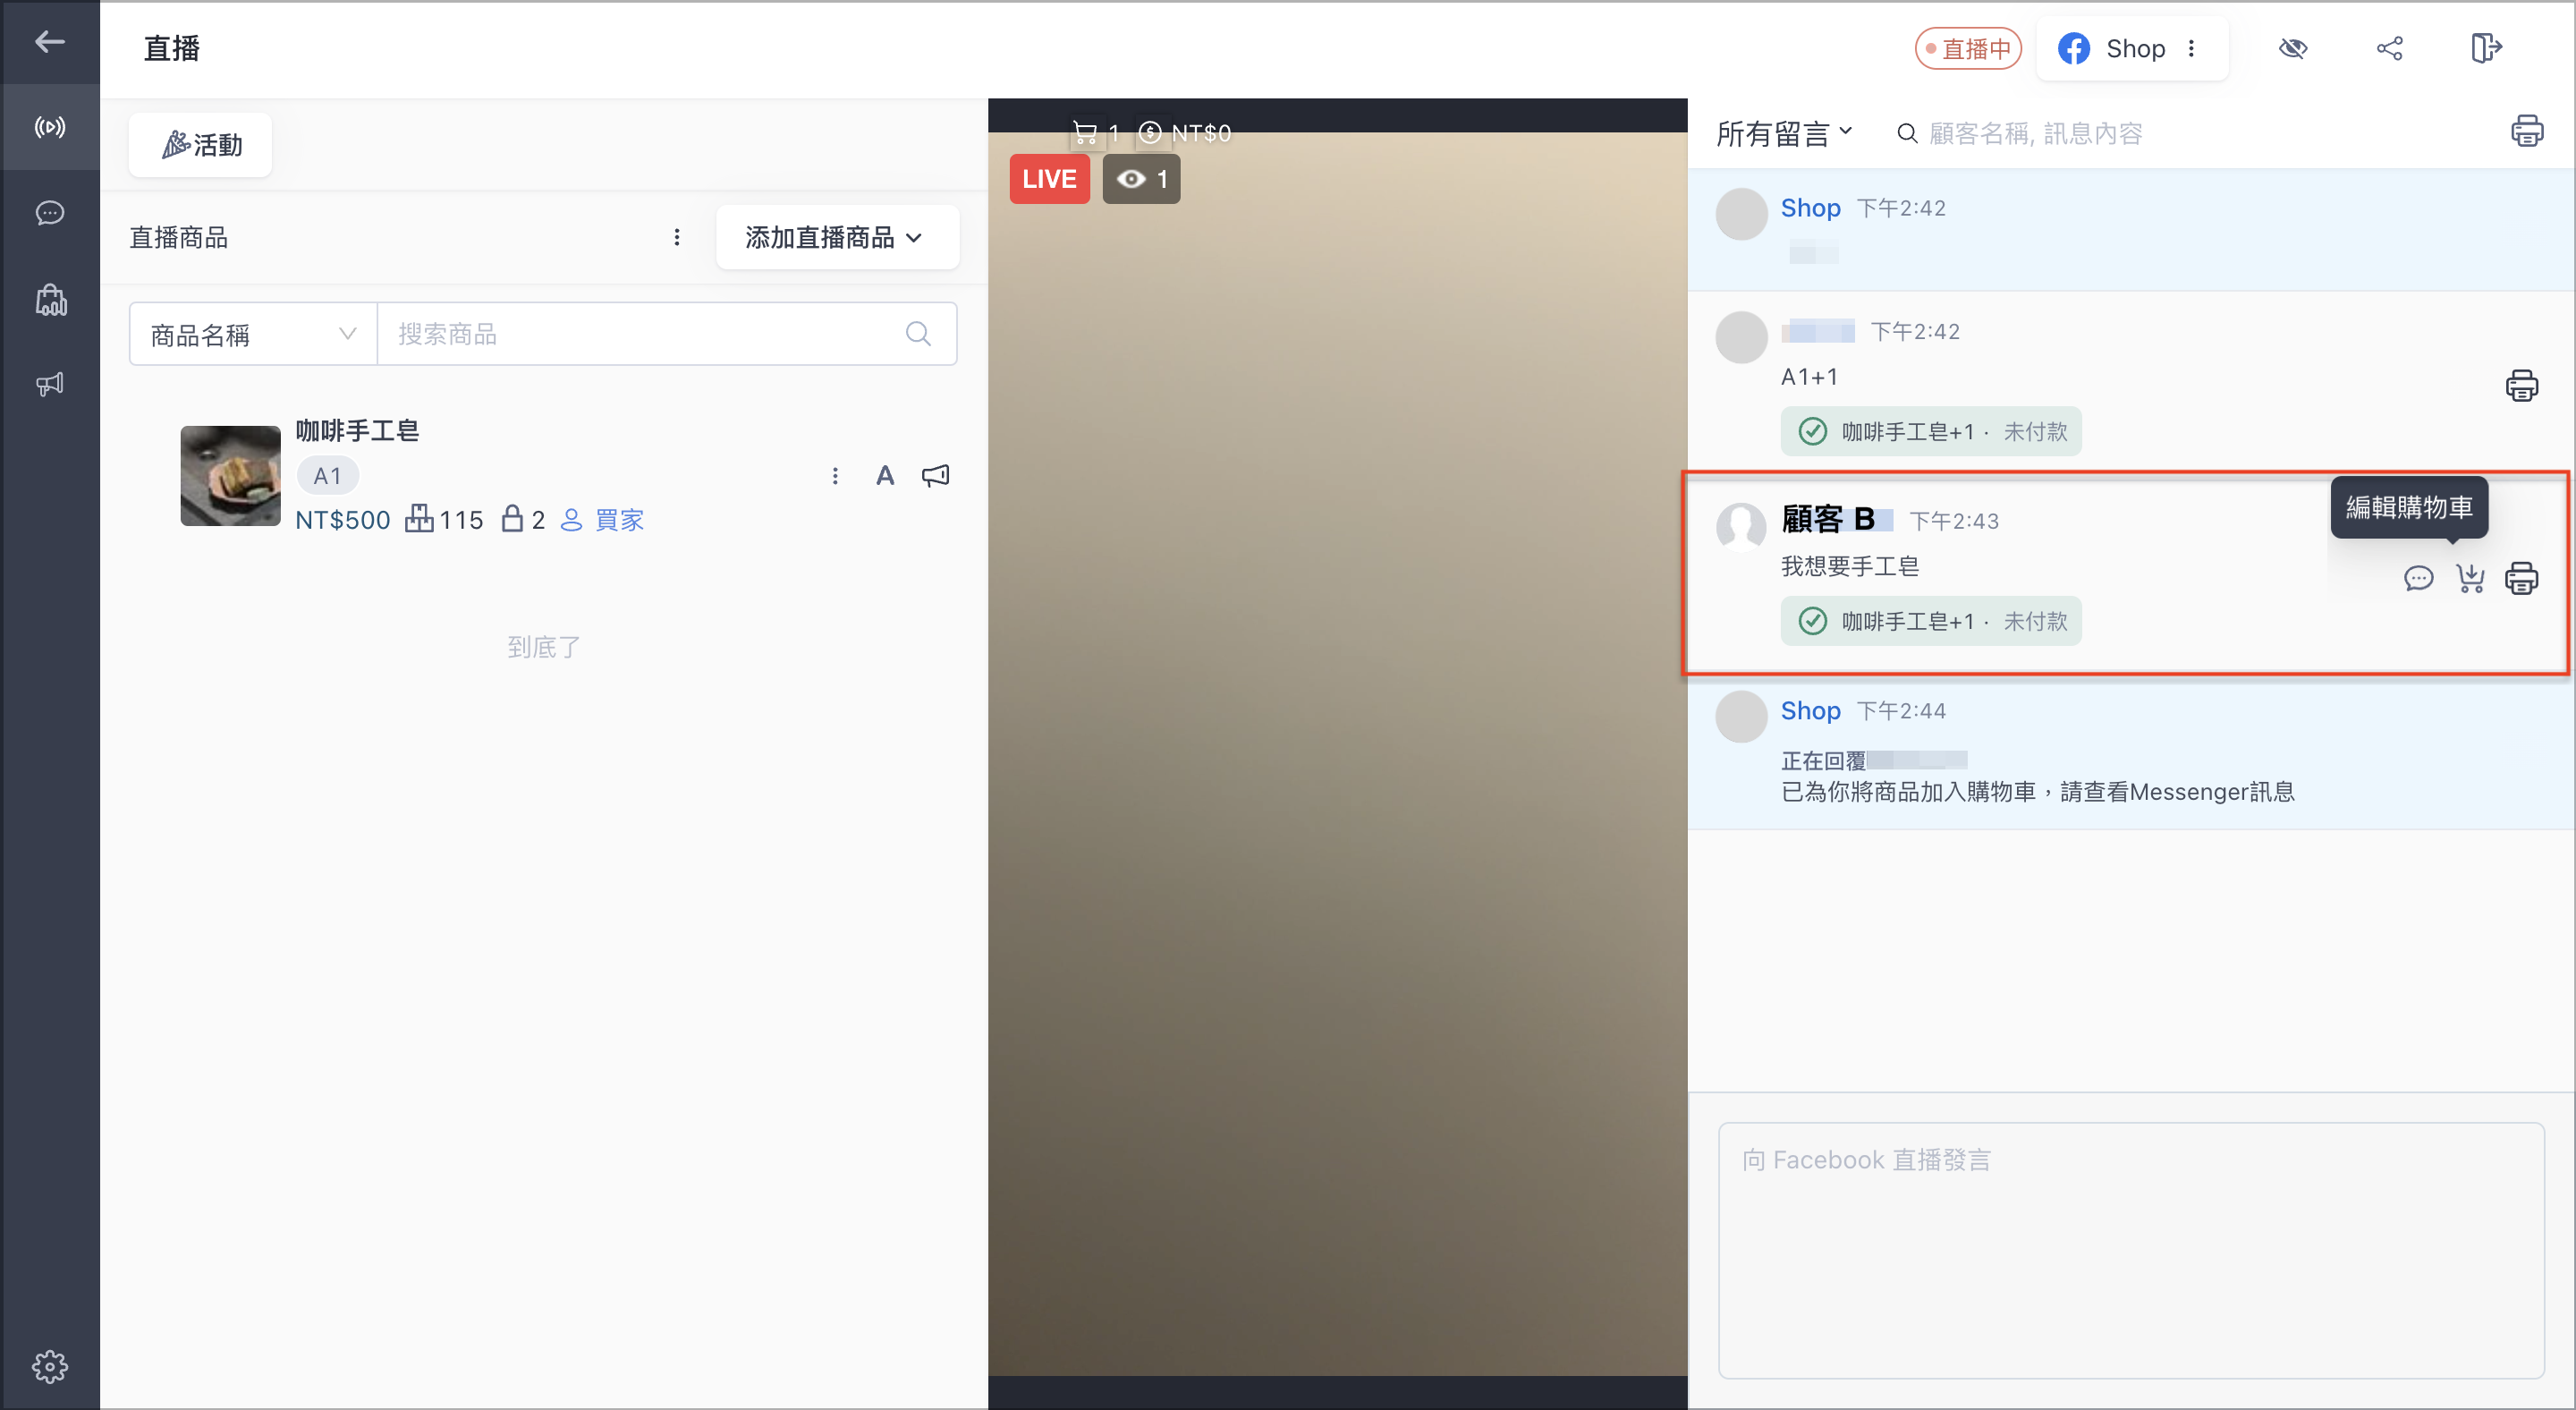Viewport: 2576px width, 1410px height.
Task: Open settings gear at sidebar bottom
Action: [x=49, y=1366]
